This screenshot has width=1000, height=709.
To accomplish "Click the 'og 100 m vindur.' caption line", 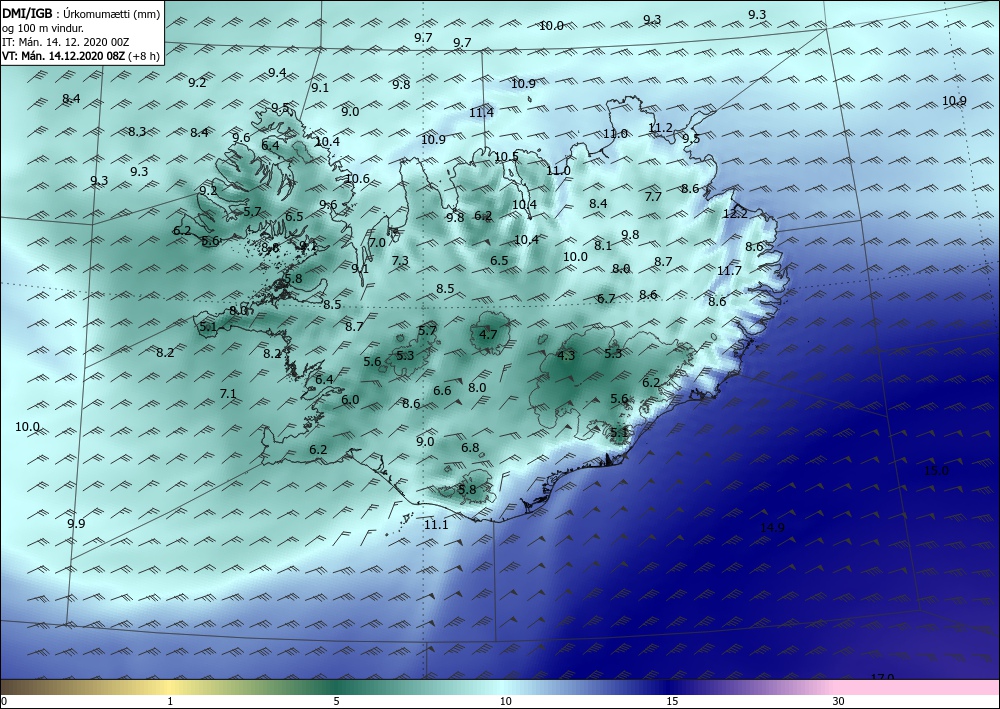I will (x=43, y=28).
